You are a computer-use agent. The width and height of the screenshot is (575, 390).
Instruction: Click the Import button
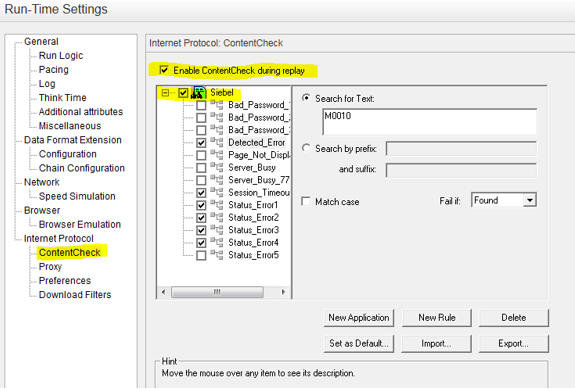[437, 343]
